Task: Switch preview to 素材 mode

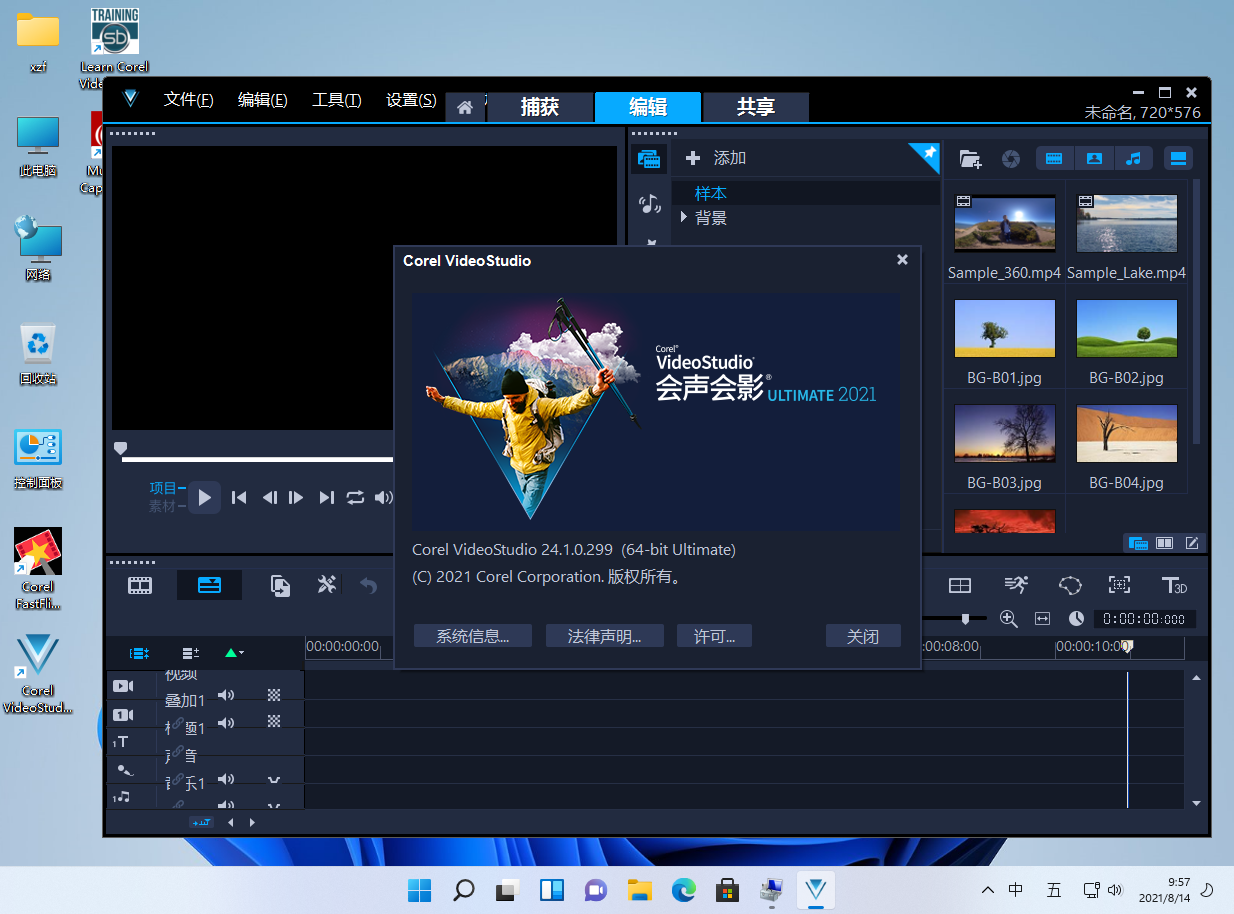Action: pos(167,506)
